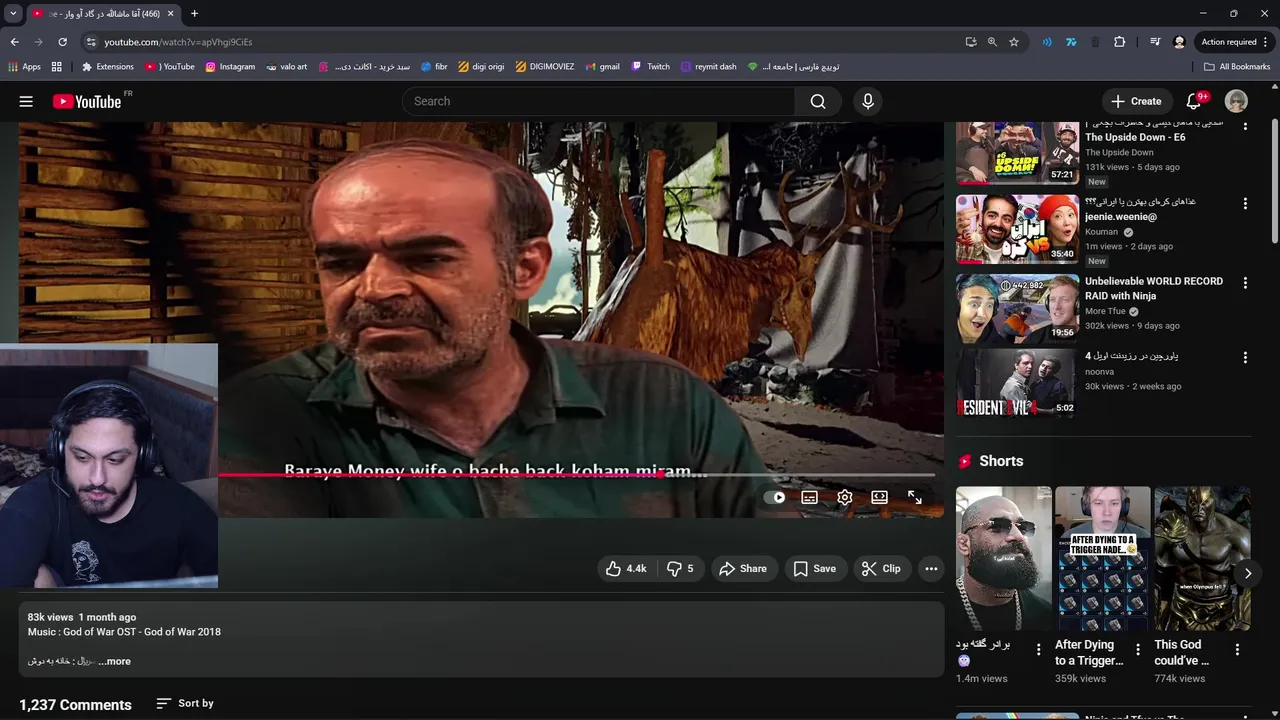Open the comments Sort by dropdown
Viewport: 1280px width, 720px height.
185,703
